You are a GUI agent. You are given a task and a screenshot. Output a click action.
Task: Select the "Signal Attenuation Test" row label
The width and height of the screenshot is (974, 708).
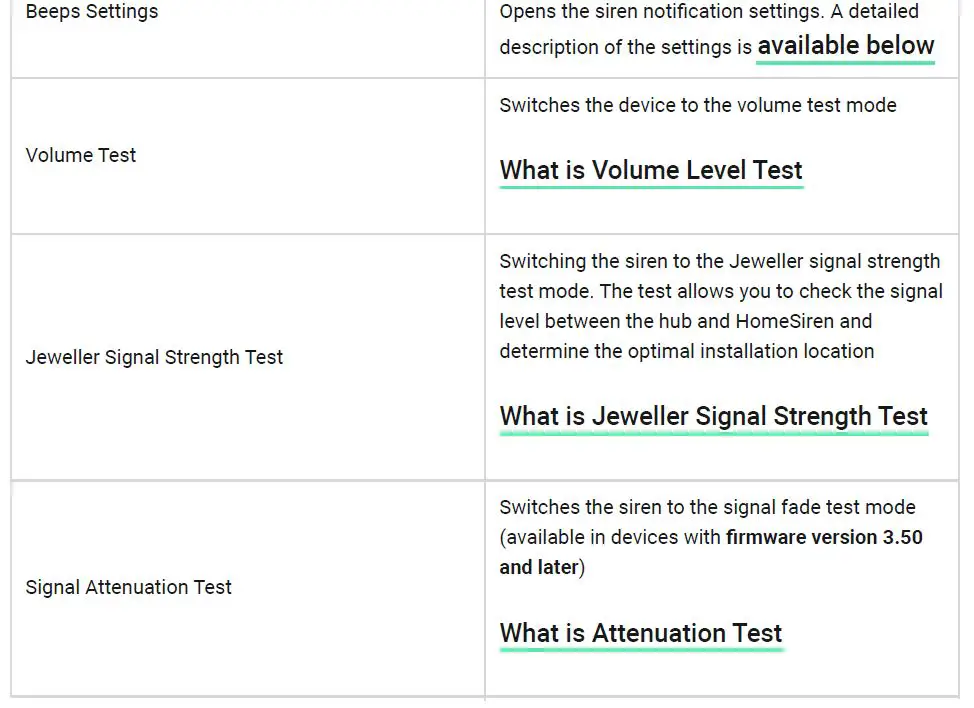click(x=128, y=587)
